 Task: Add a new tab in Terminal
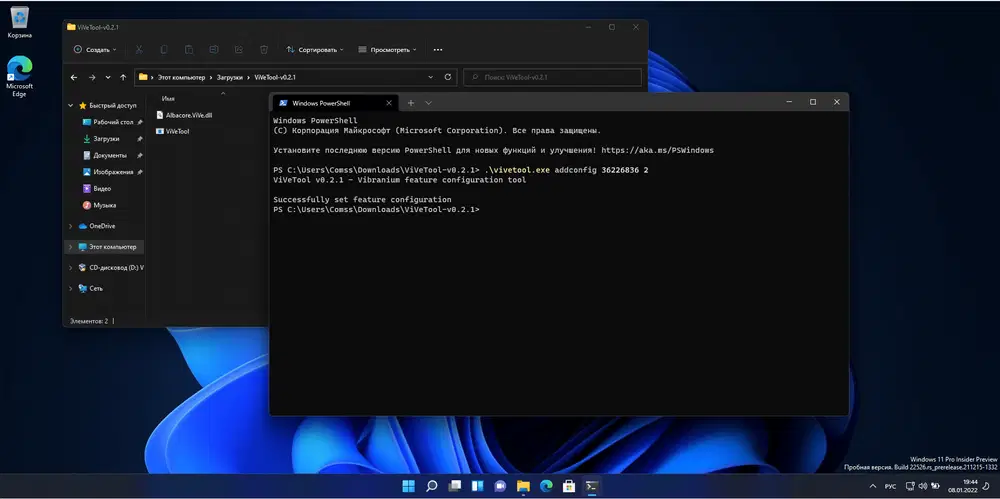coord(411,103)
